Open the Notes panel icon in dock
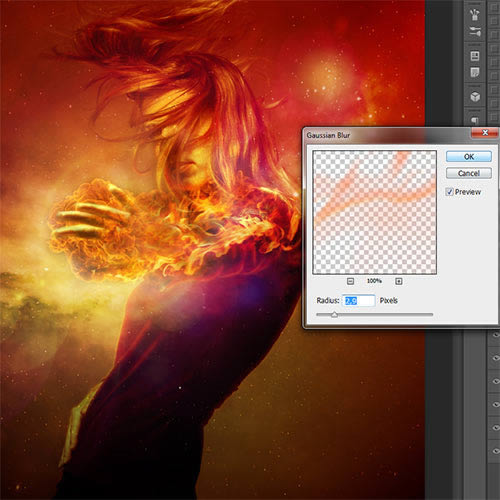The image size is (500, 500). 475,72
